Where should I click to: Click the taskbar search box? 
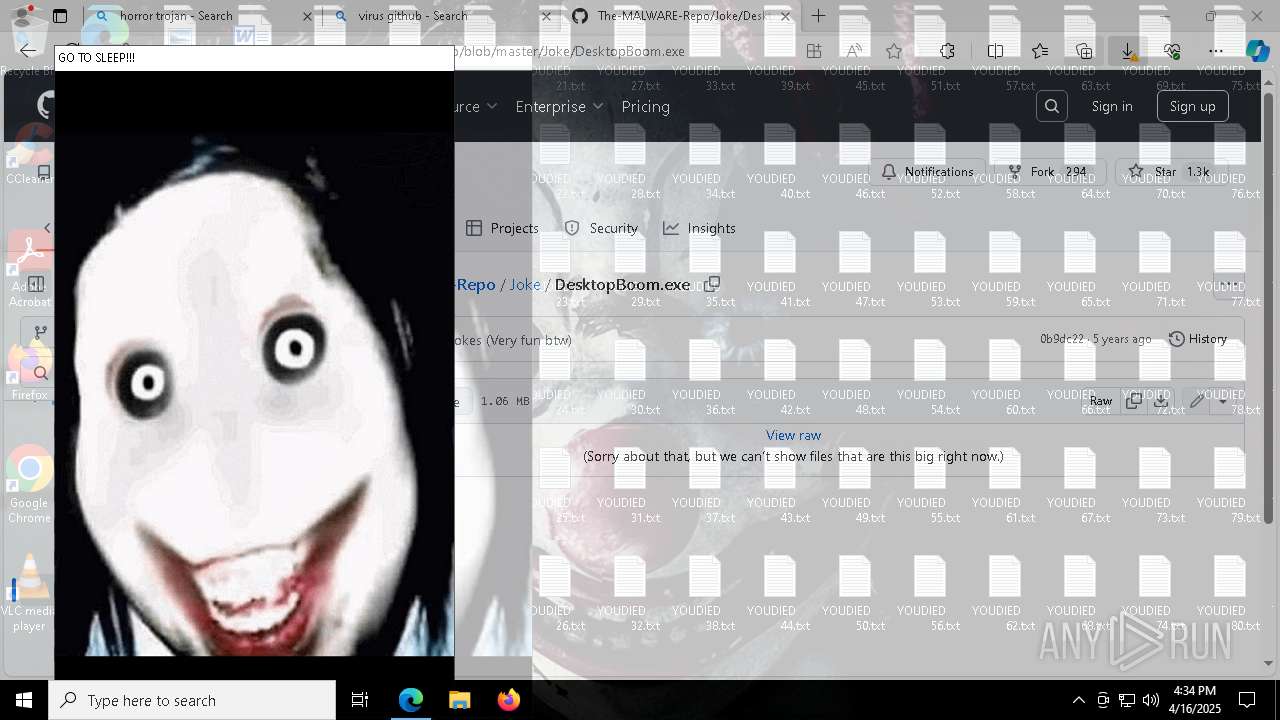pos(192,700)
